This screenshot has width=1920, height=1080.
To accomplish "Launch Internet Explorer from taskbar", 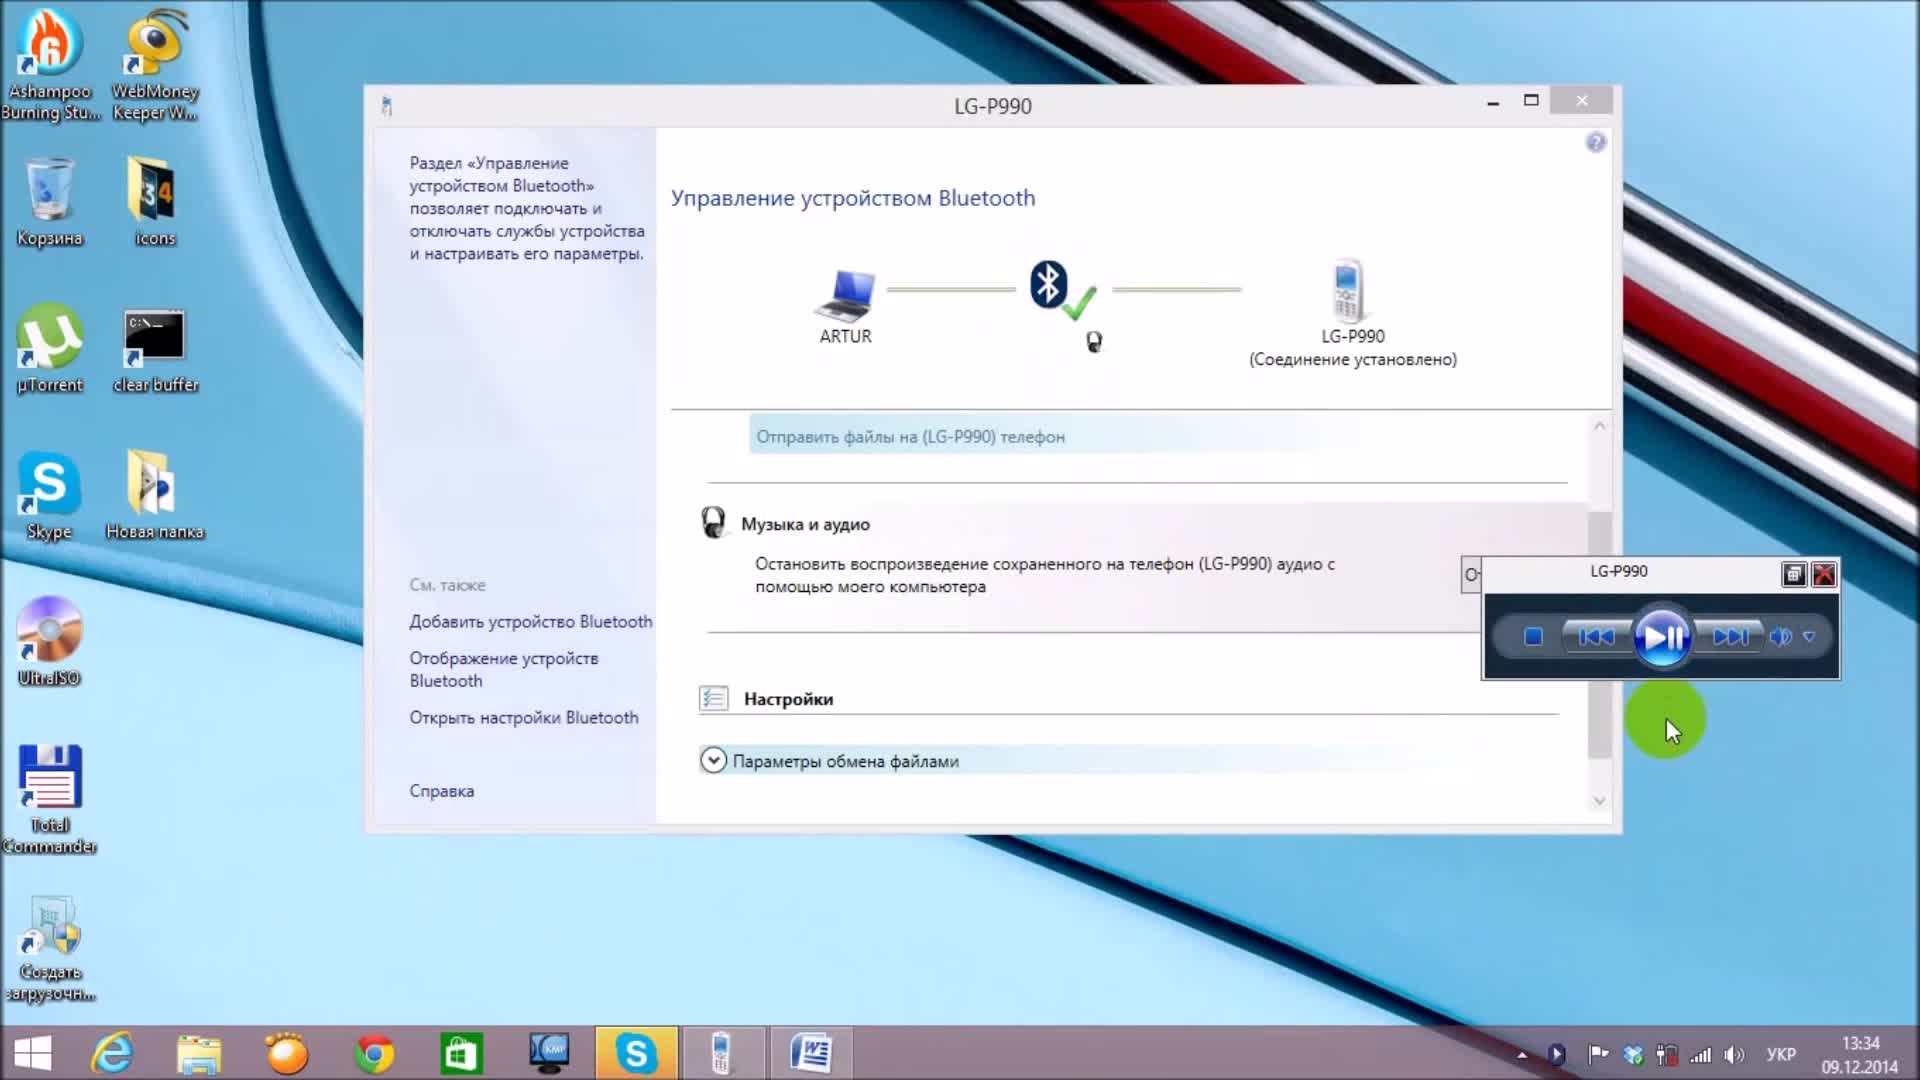I will (112, 1054).
